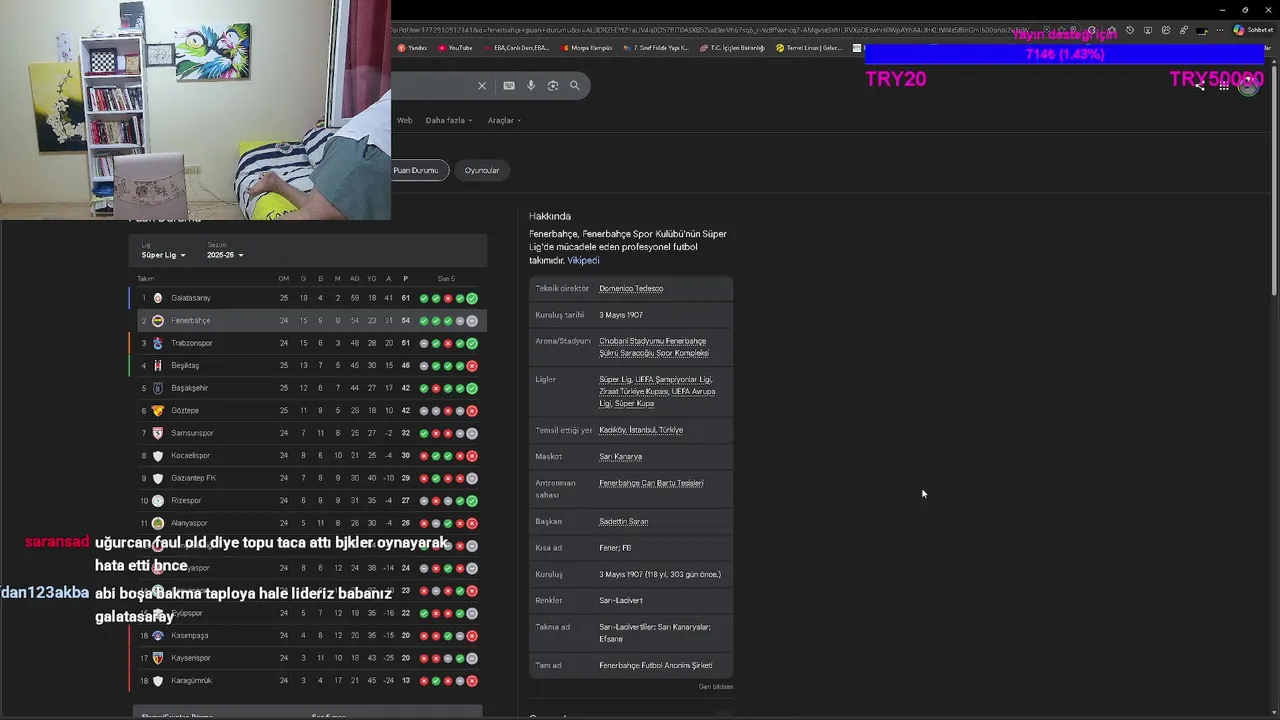The width and height of the screenshot is (1280, 720).
Task: Switch to the Web results tab
Action: click(x=404, y=120)
